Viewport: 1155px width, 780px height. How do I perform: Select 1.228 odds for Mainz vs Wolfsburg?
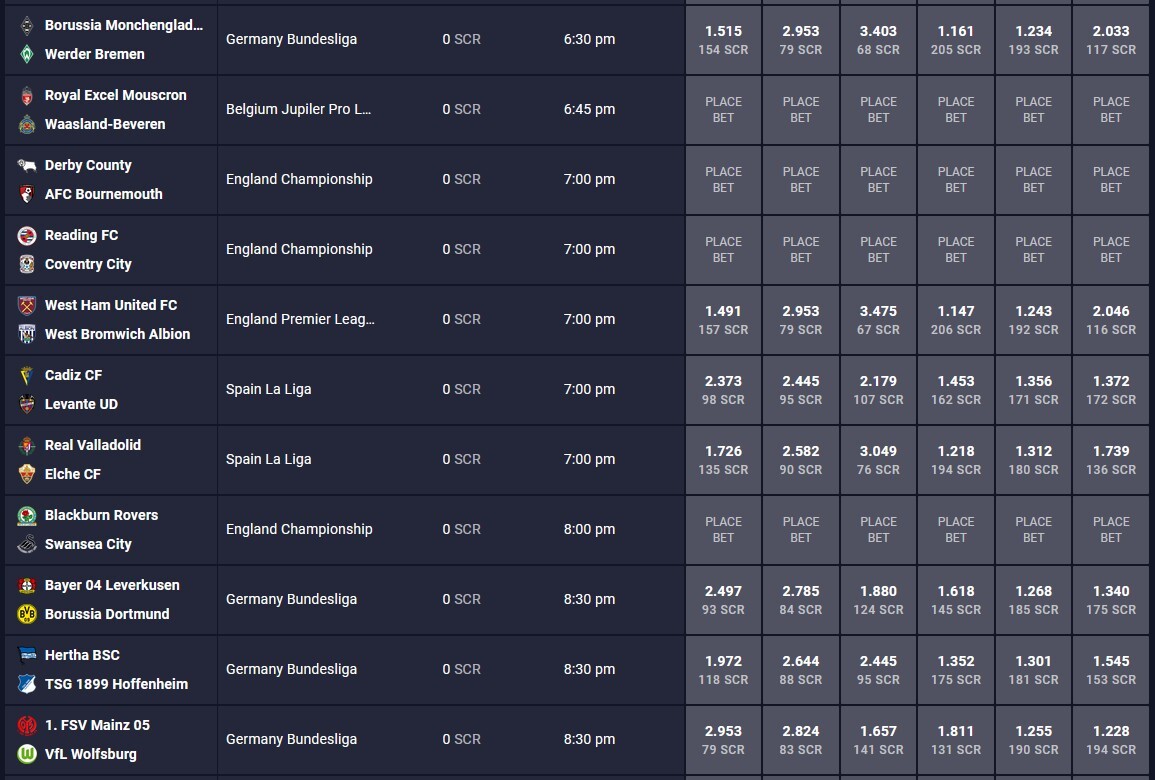click(x=1111, y=739)
